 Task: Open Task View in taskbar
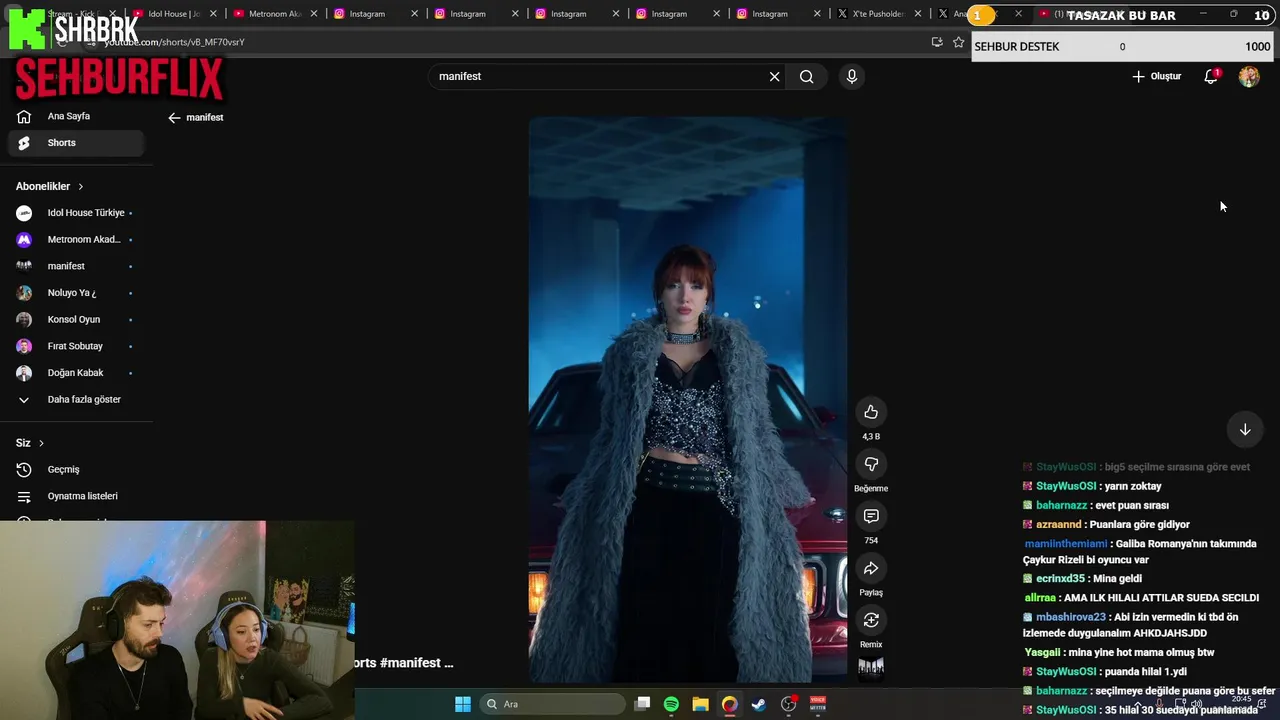point(643,704)
